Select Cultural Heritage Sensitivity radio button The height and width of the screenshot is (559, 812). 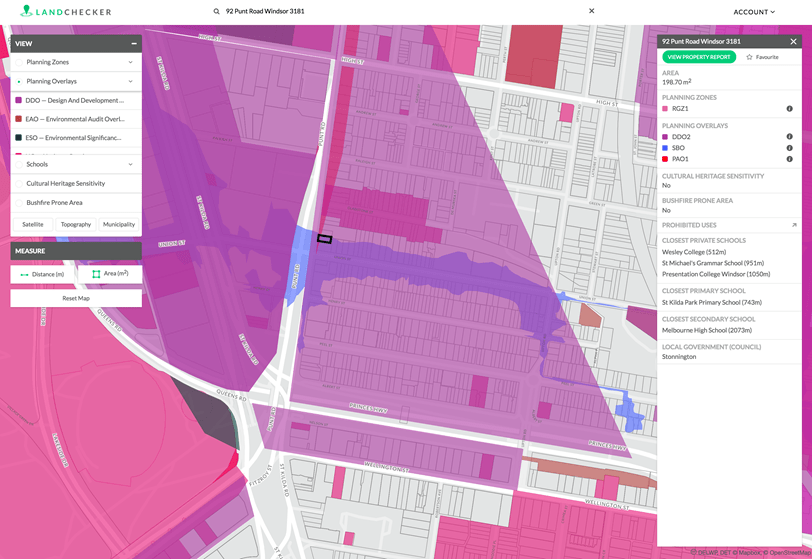pyautogui.click(x=19, y=183)
